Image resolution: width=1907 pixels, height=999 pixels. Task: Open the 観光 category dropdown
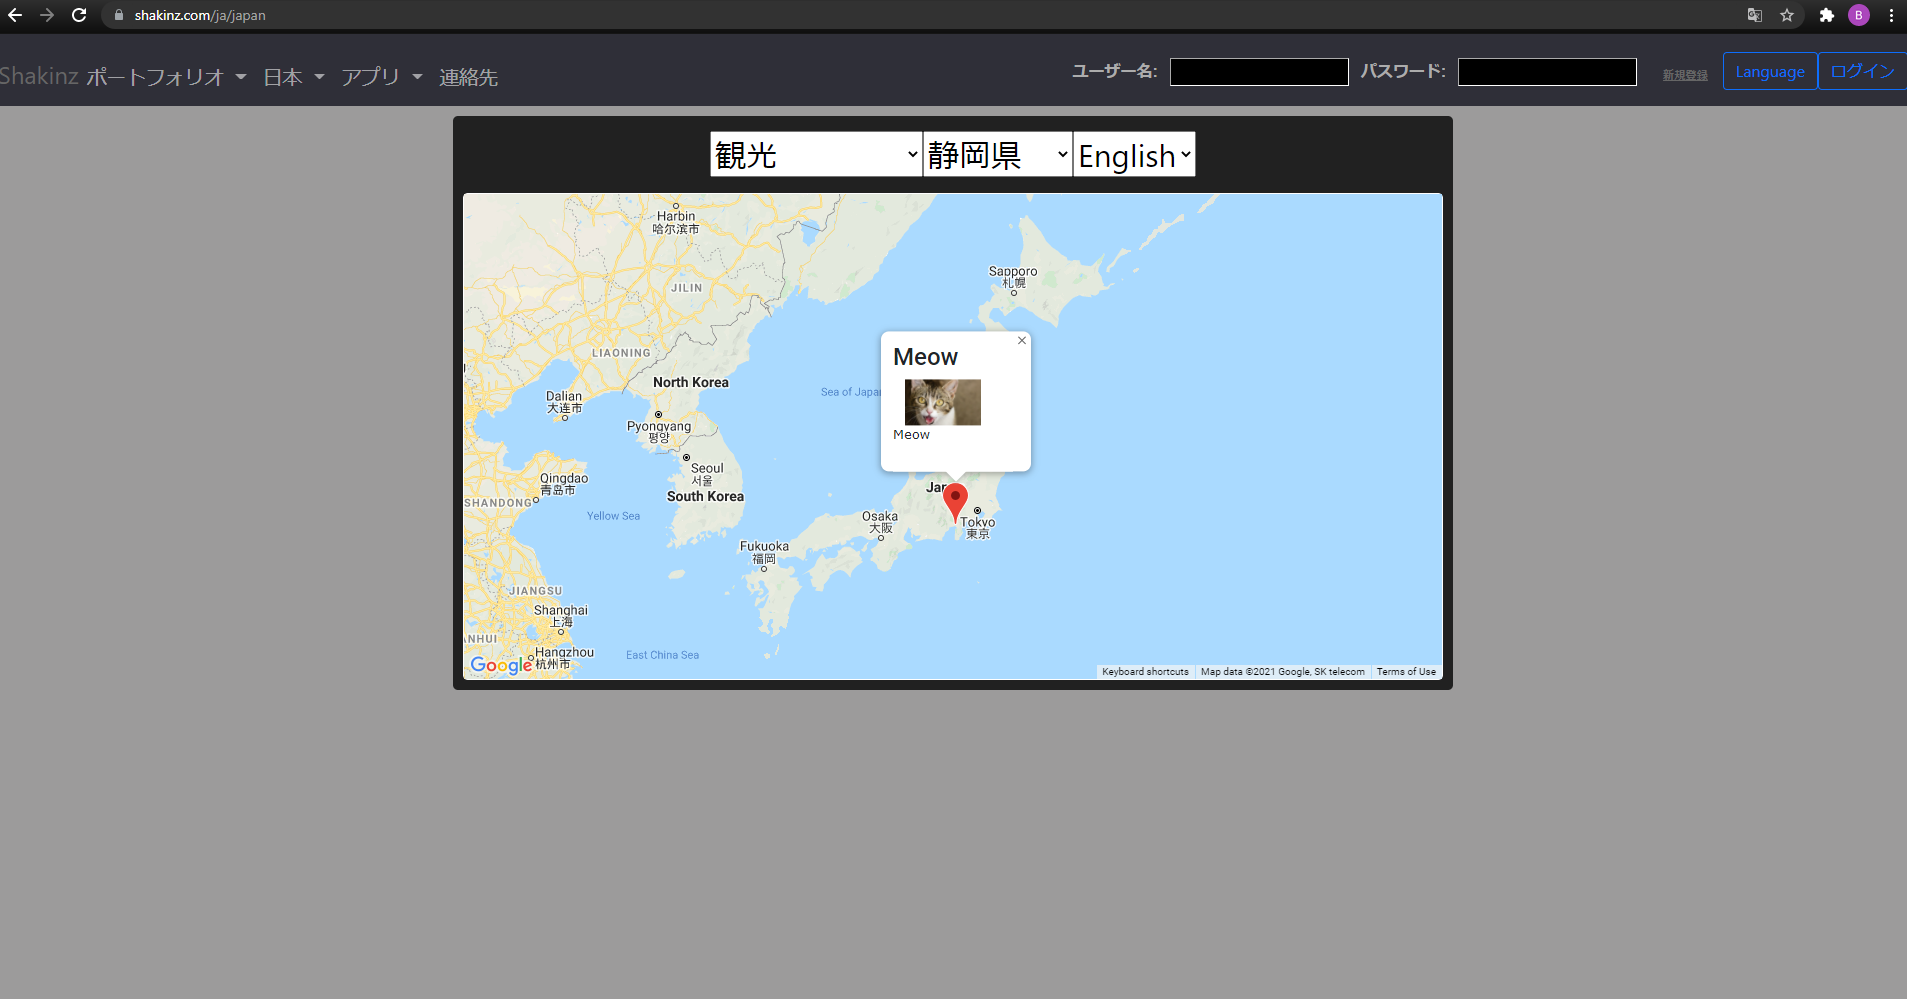pyautogui.click(x=815, y=155)
